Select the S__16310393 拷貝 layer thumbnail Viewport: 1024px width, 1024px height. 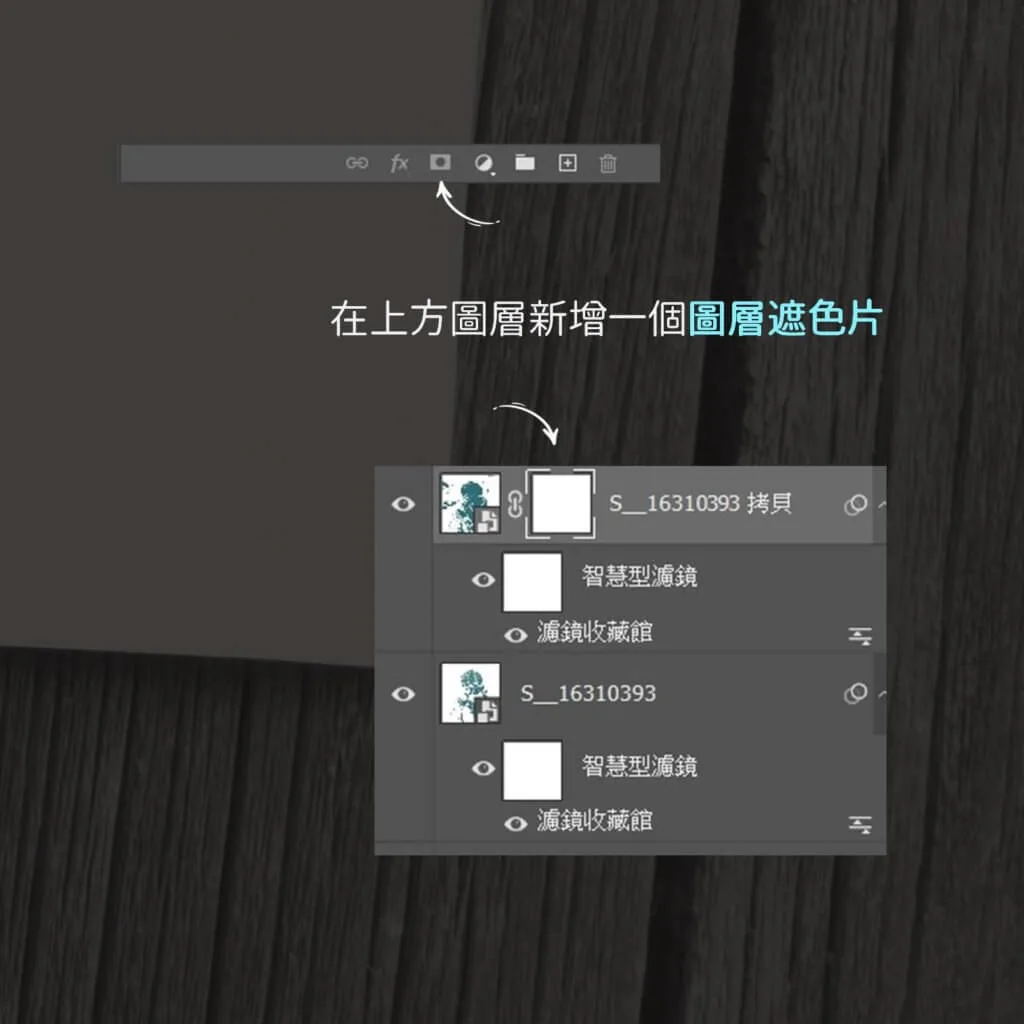[471, 504]
